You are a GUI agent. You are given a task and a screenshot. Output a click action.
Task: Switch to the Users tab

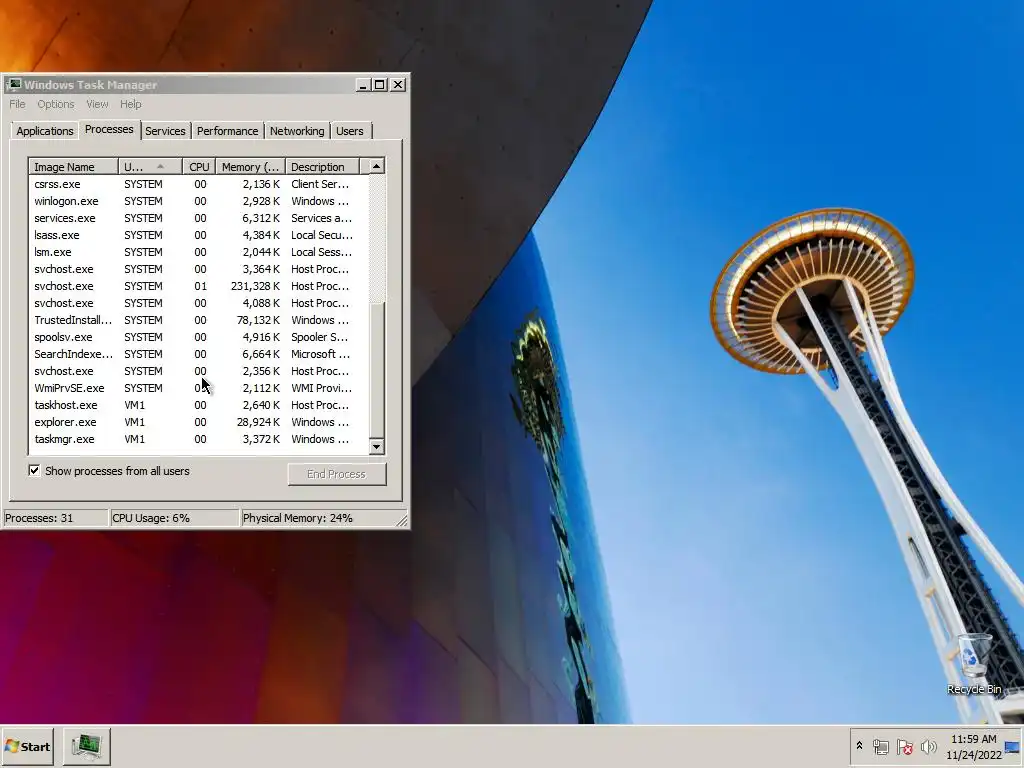[350, 131]
